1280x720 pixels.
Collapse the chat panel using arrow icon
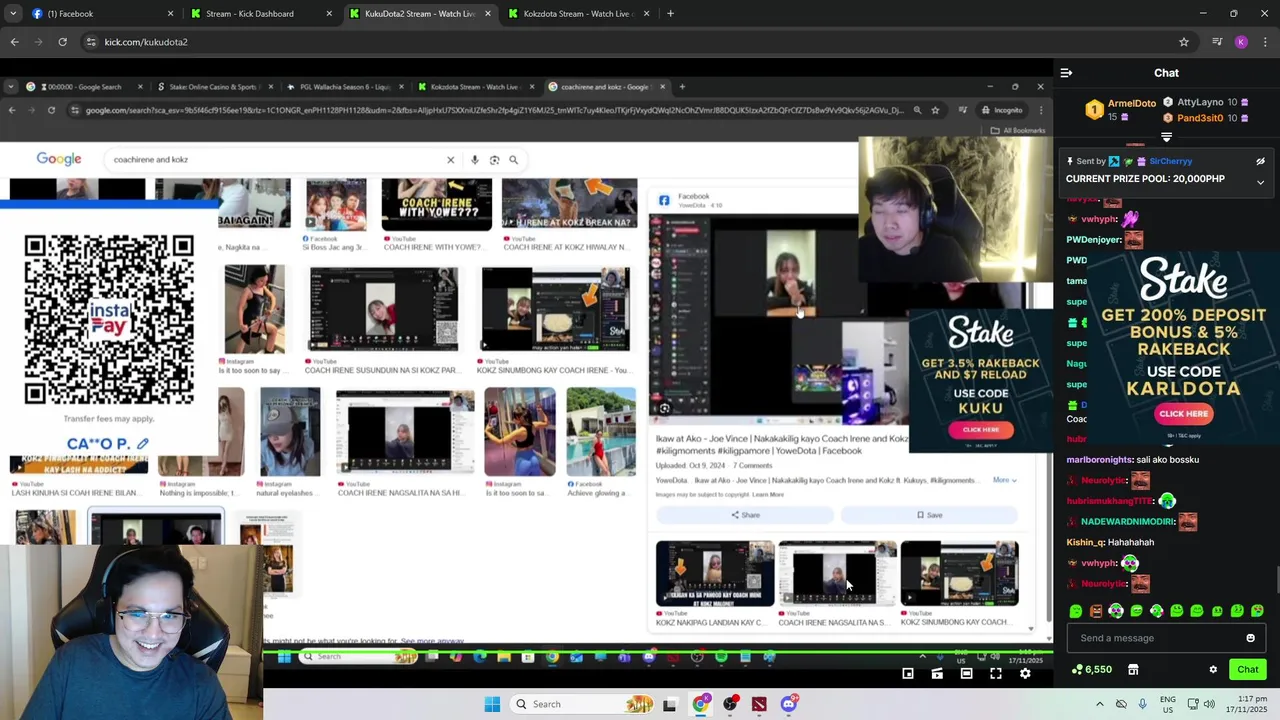(x=1066, y=73)
